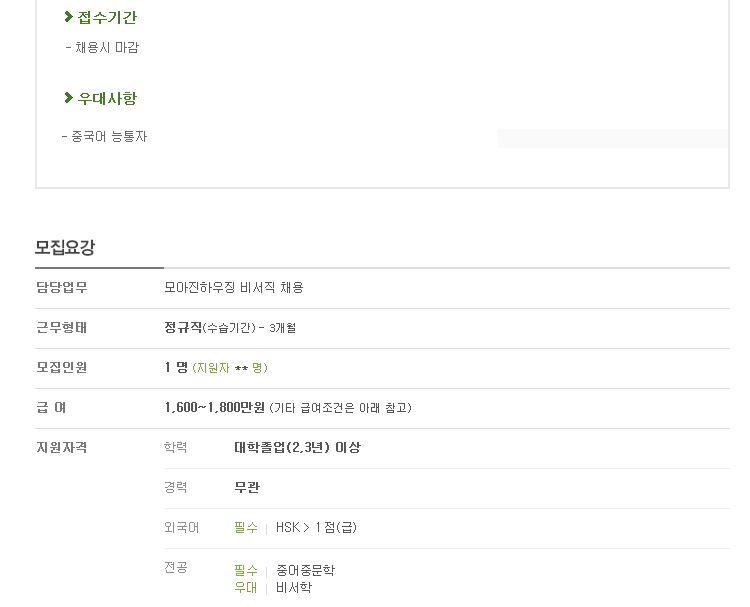Click 기타 급여조건은 아래 참고 note
This screenshot has height=607, width=750.
pos(341,408)
